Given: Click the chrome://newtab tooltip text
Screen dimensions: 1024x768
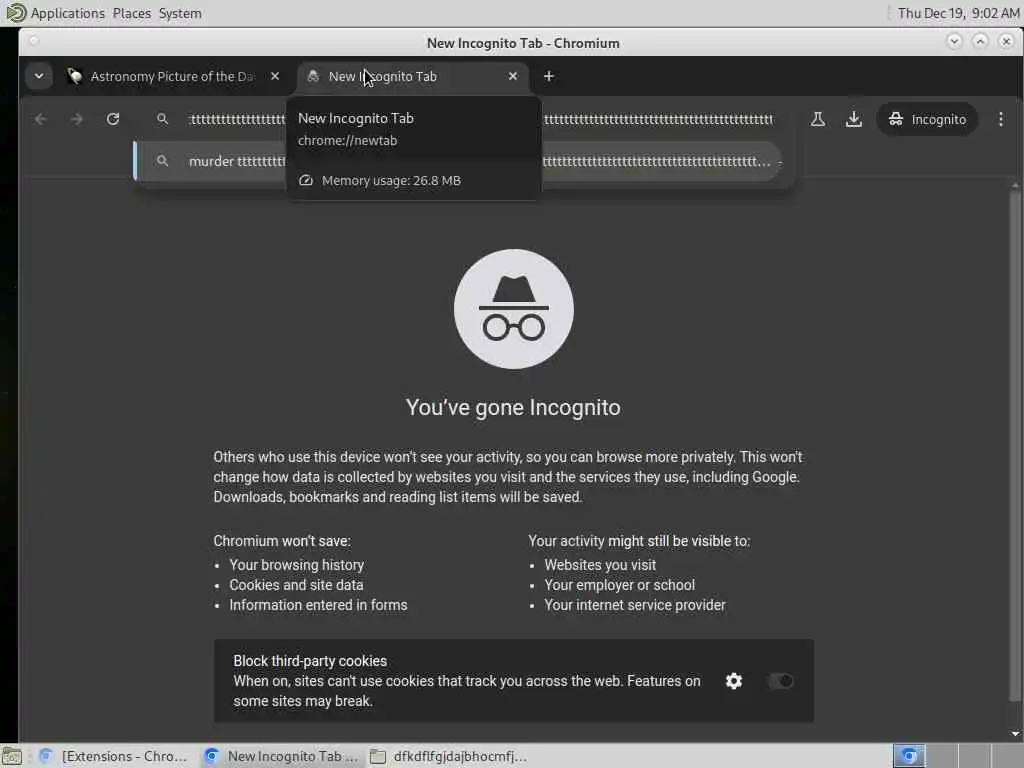Looking at the screenshot, I should 347,140.
